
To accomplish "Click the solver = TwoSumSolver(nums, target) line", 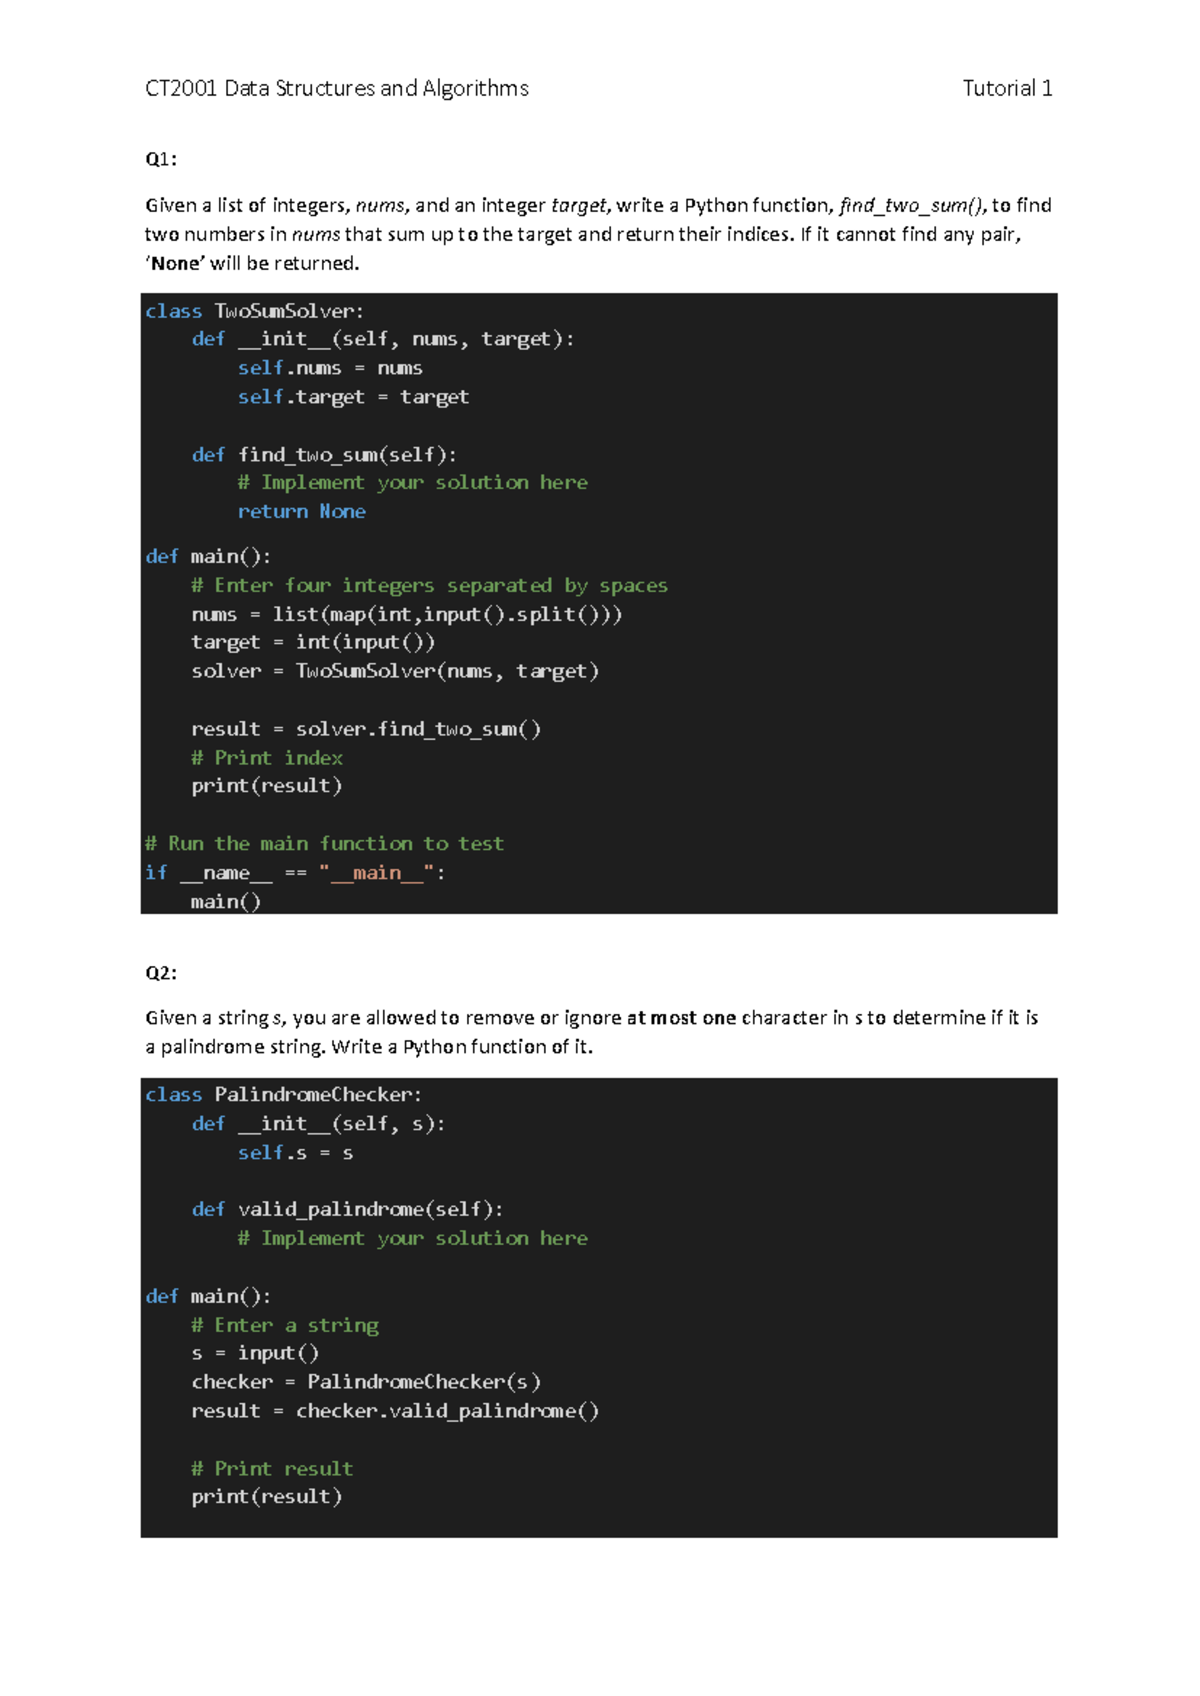I will pyautogui.click(x=395, y=671).
